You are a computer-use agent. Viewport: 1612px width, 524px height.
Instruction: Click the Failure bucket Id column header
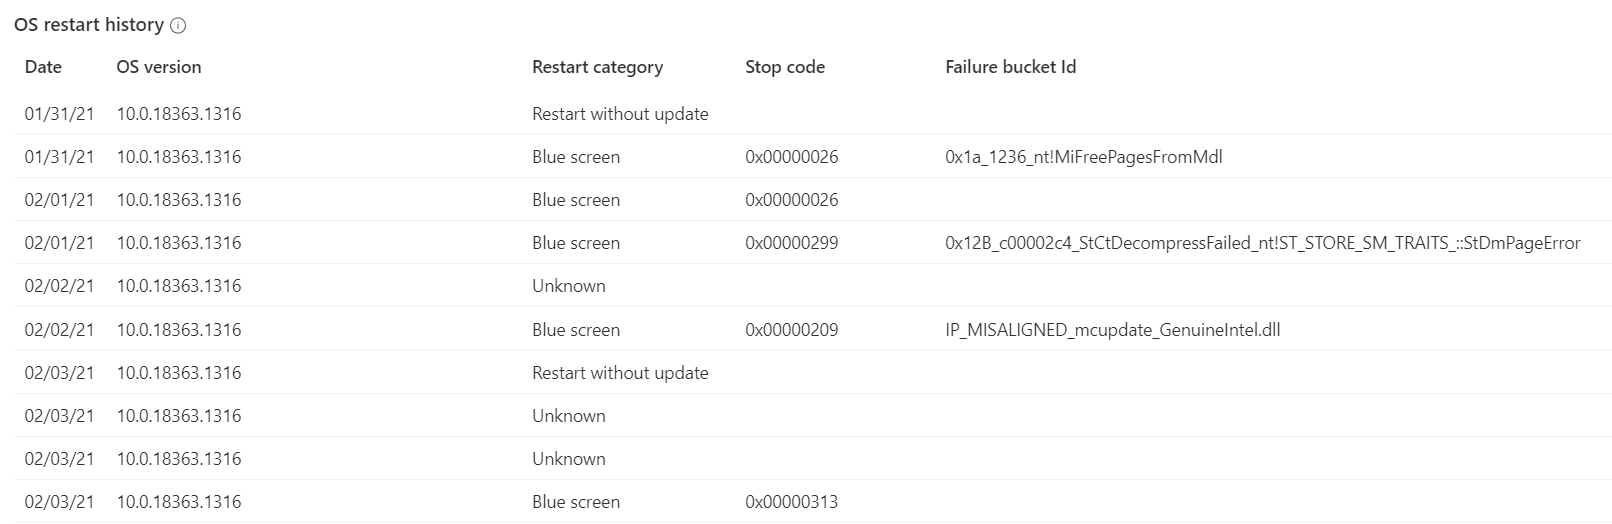point(1010,67)
